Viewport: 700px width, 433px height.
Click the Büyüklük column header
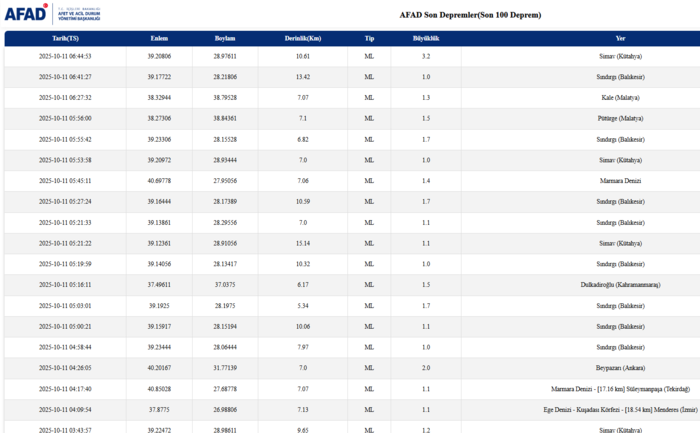[426, 38]
